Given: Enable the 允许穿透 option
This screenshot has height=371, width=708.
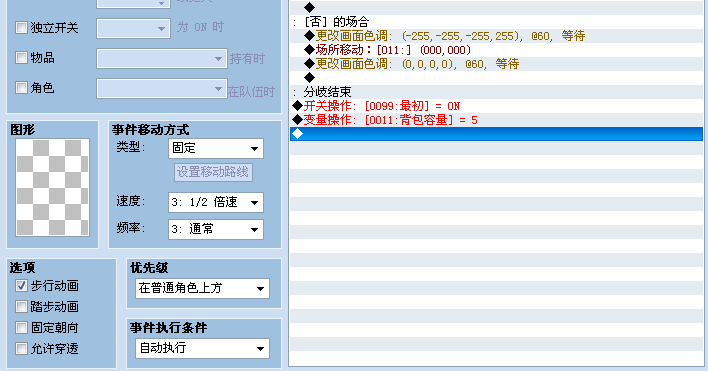Looking at the screenshot, I should pyautogui.click(x=21, y=348).
